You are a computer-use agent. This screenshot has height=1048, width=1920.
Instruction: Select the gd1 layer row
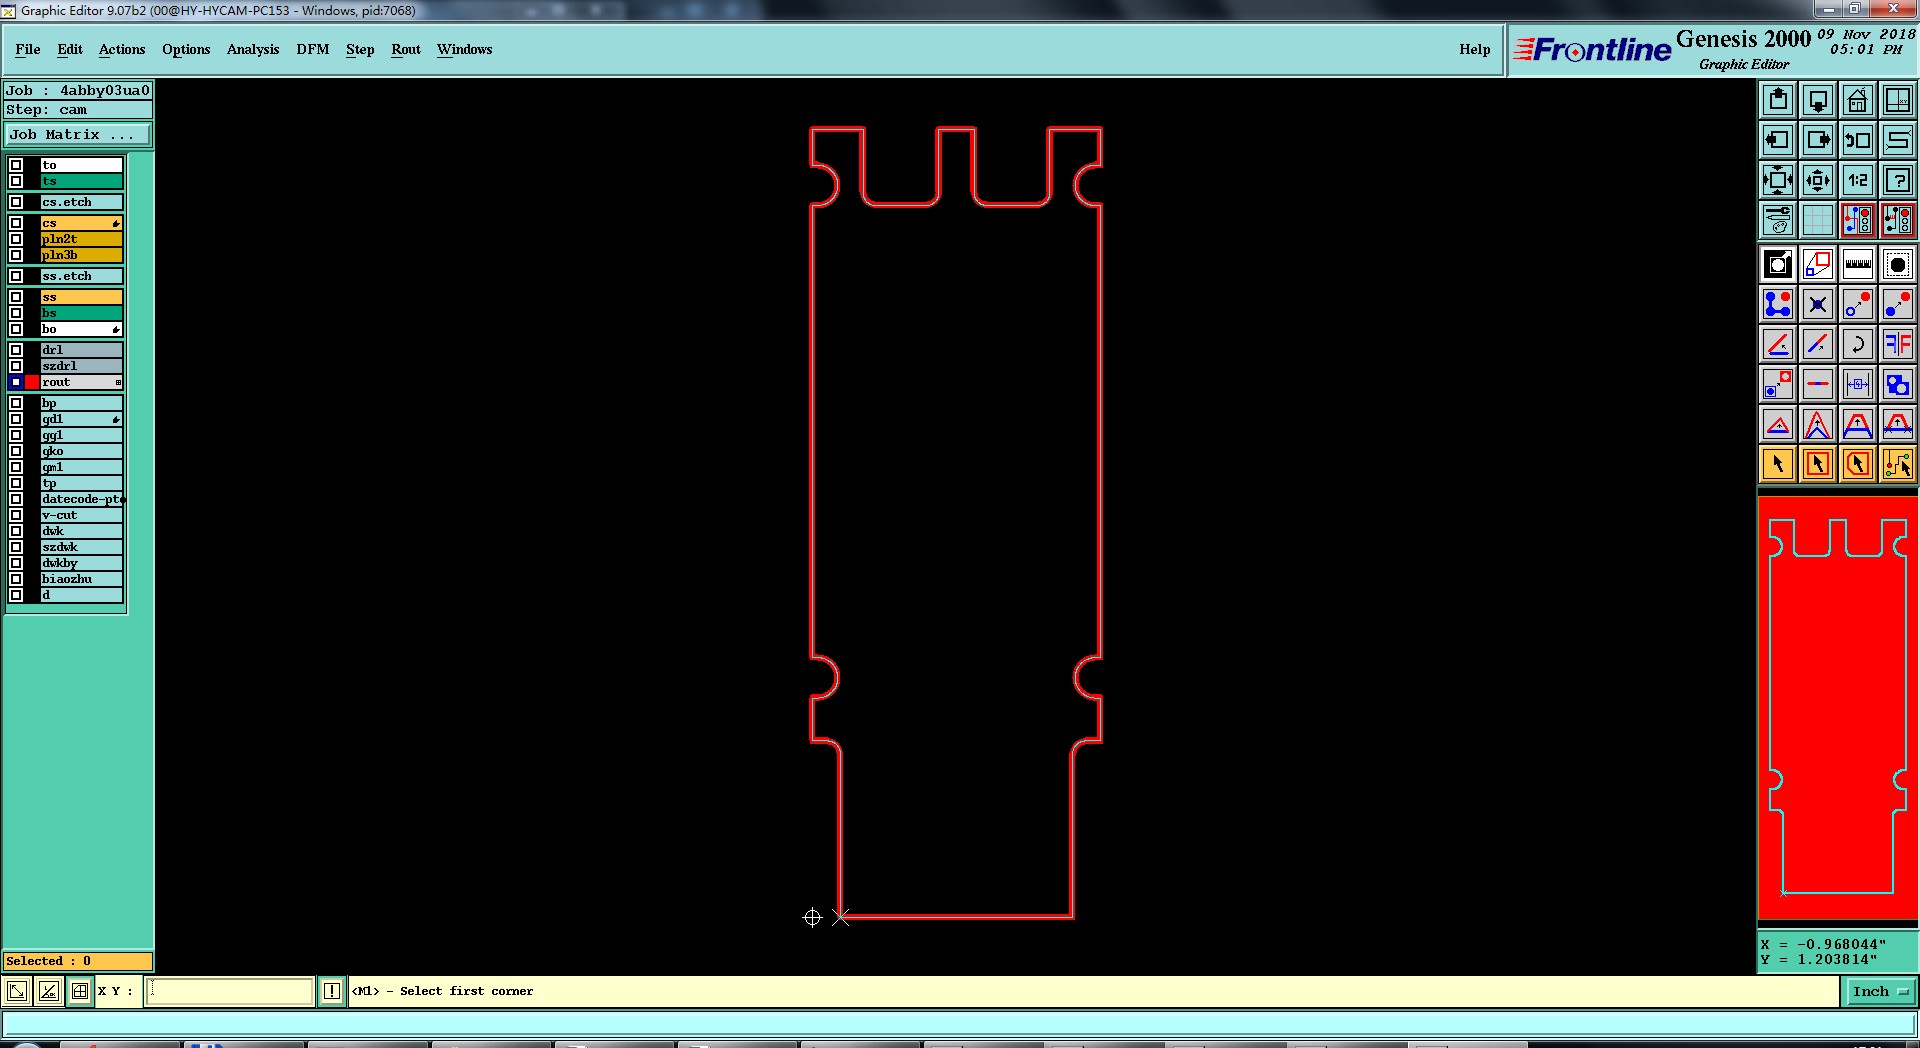(81, 419)
